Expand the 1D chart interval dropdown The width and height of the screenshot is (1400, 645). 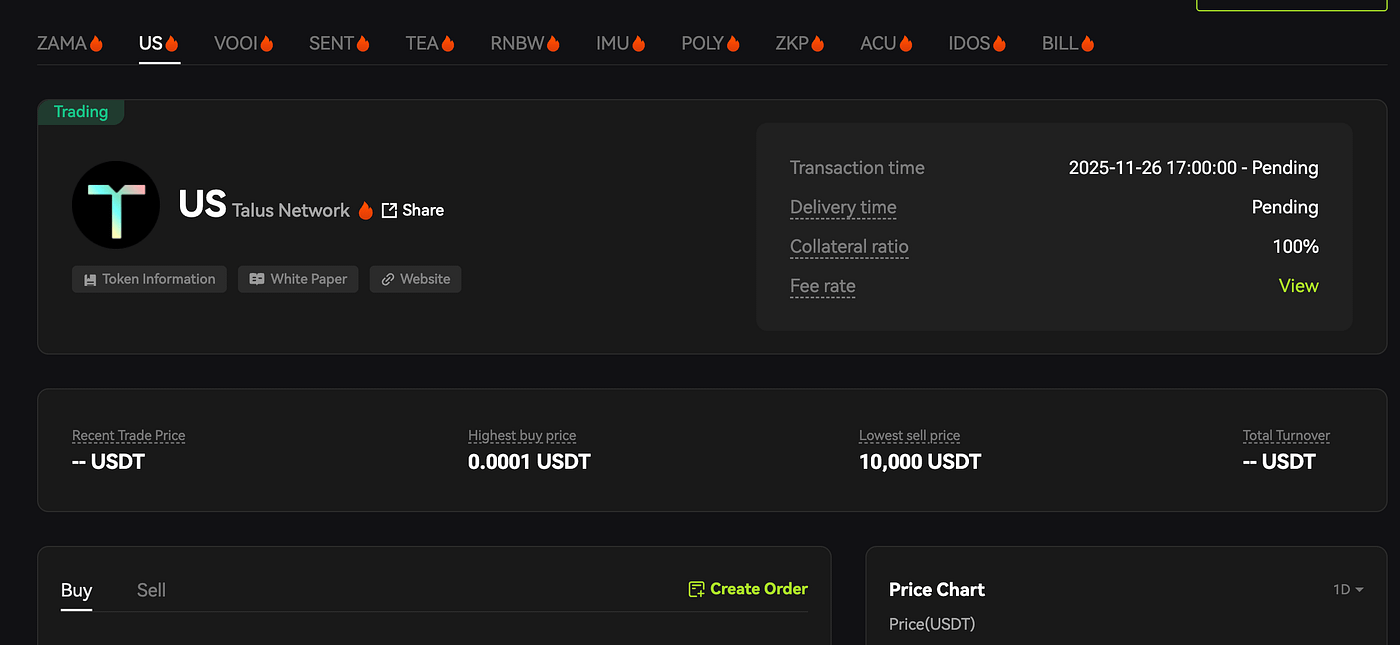pos(1347,589)
